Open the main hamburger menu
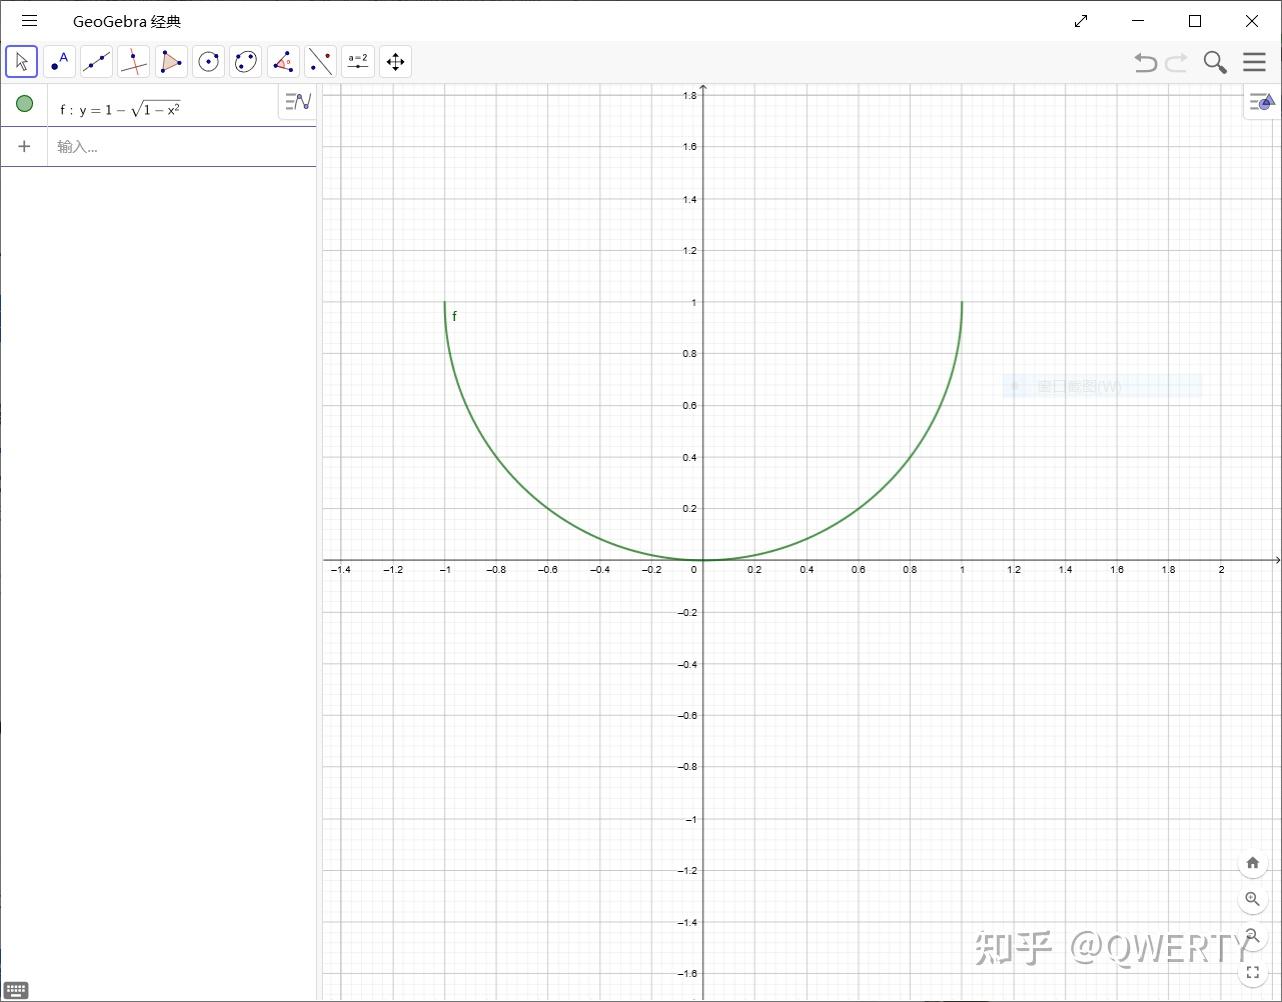Image resolution: width=1282 pixels, height=1002 pixels. 1254,62
